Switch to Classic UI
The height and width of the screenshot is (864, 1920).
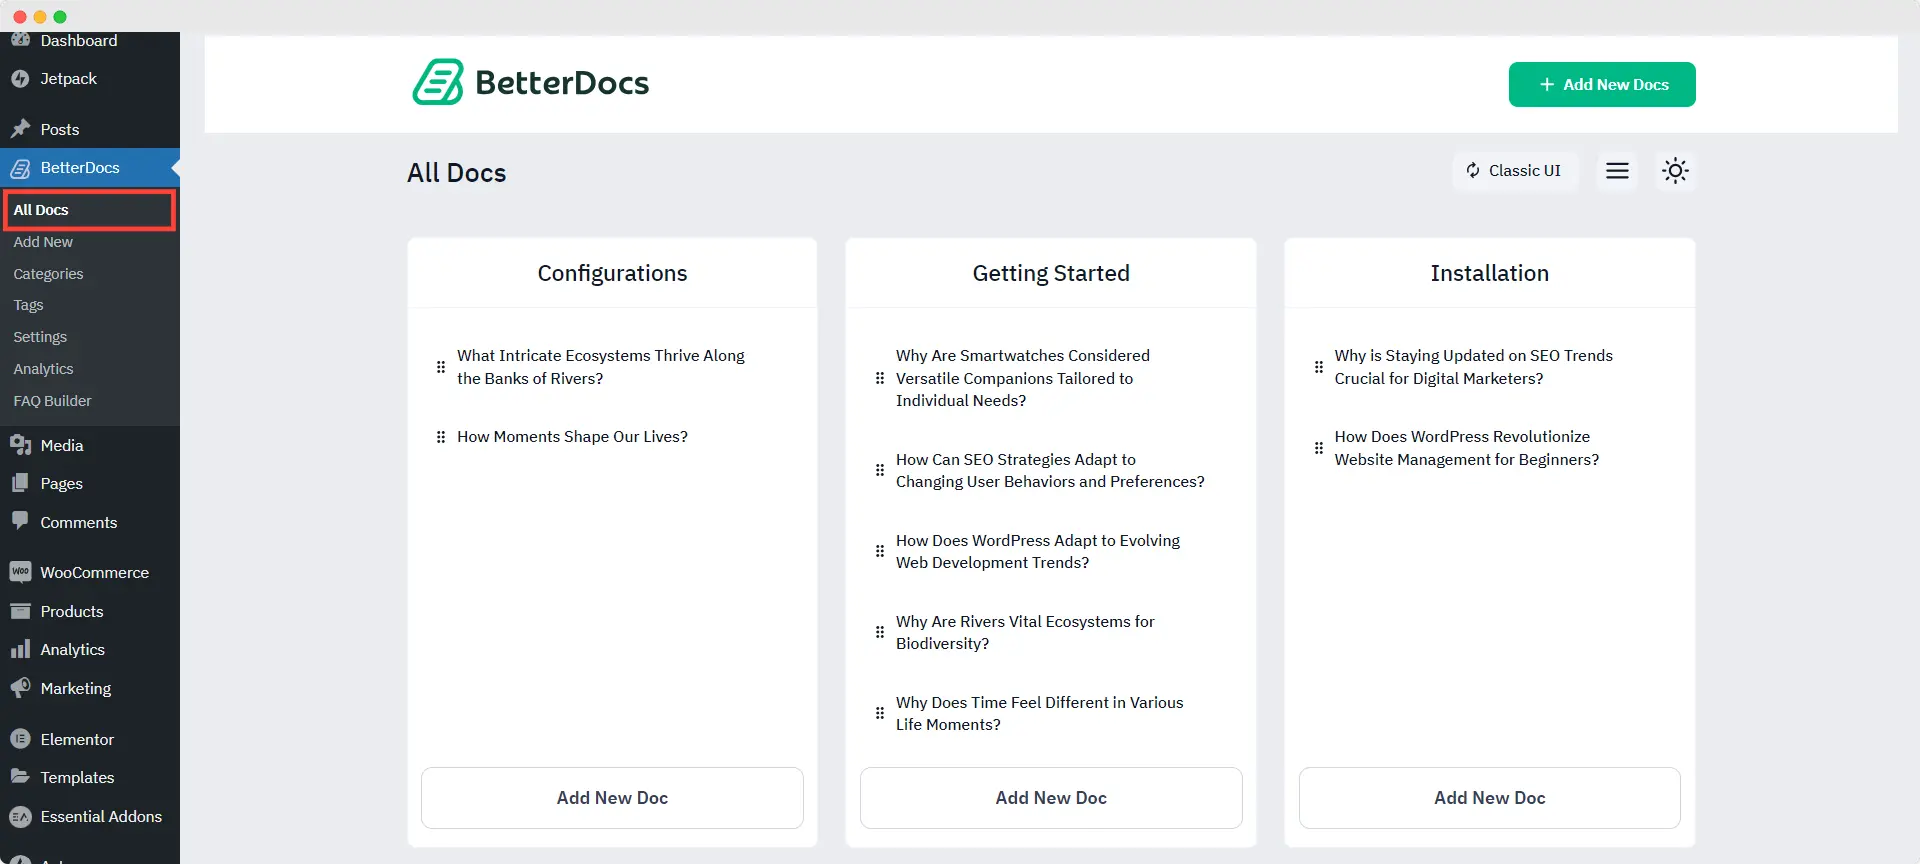(1514, 171)
